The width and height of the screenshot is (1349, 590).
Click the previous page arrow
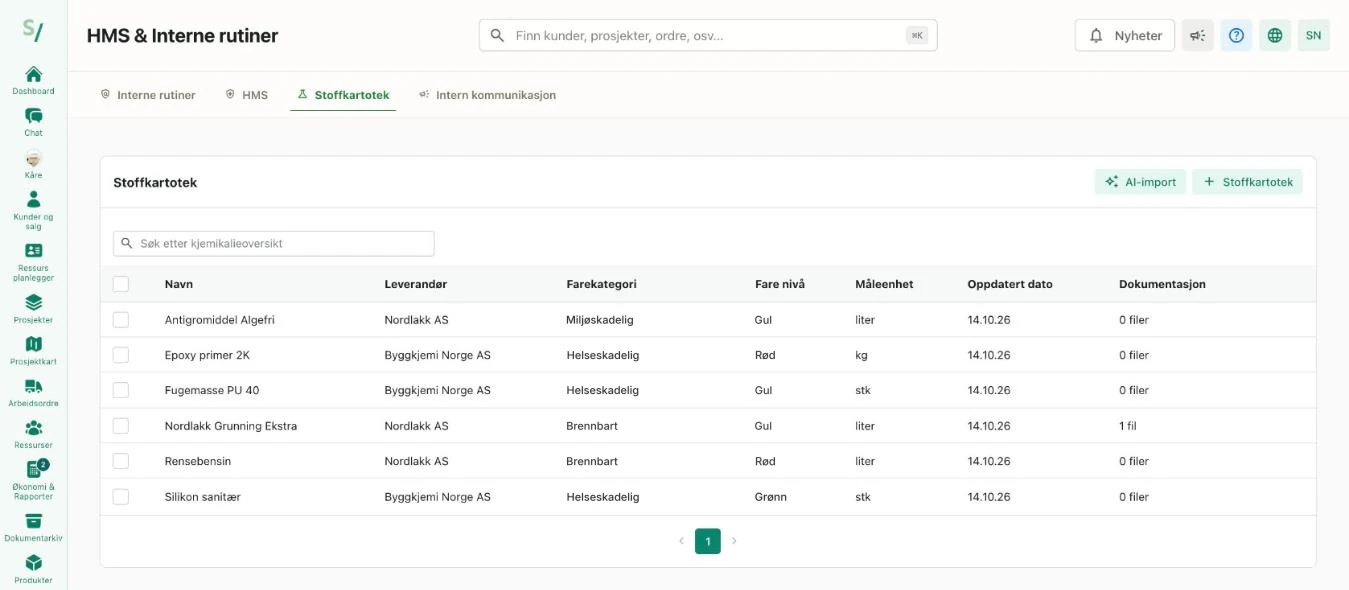click(681, 541)
